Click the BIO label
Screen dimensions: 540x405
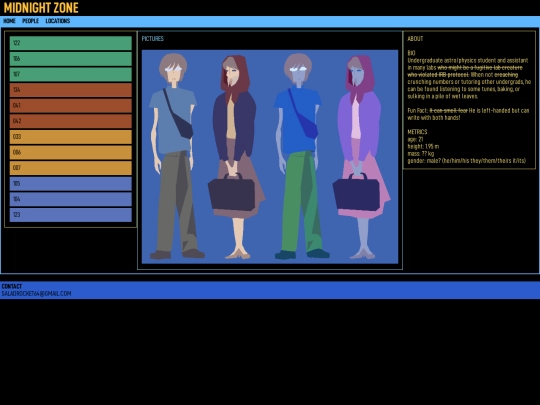pos(411,53)
